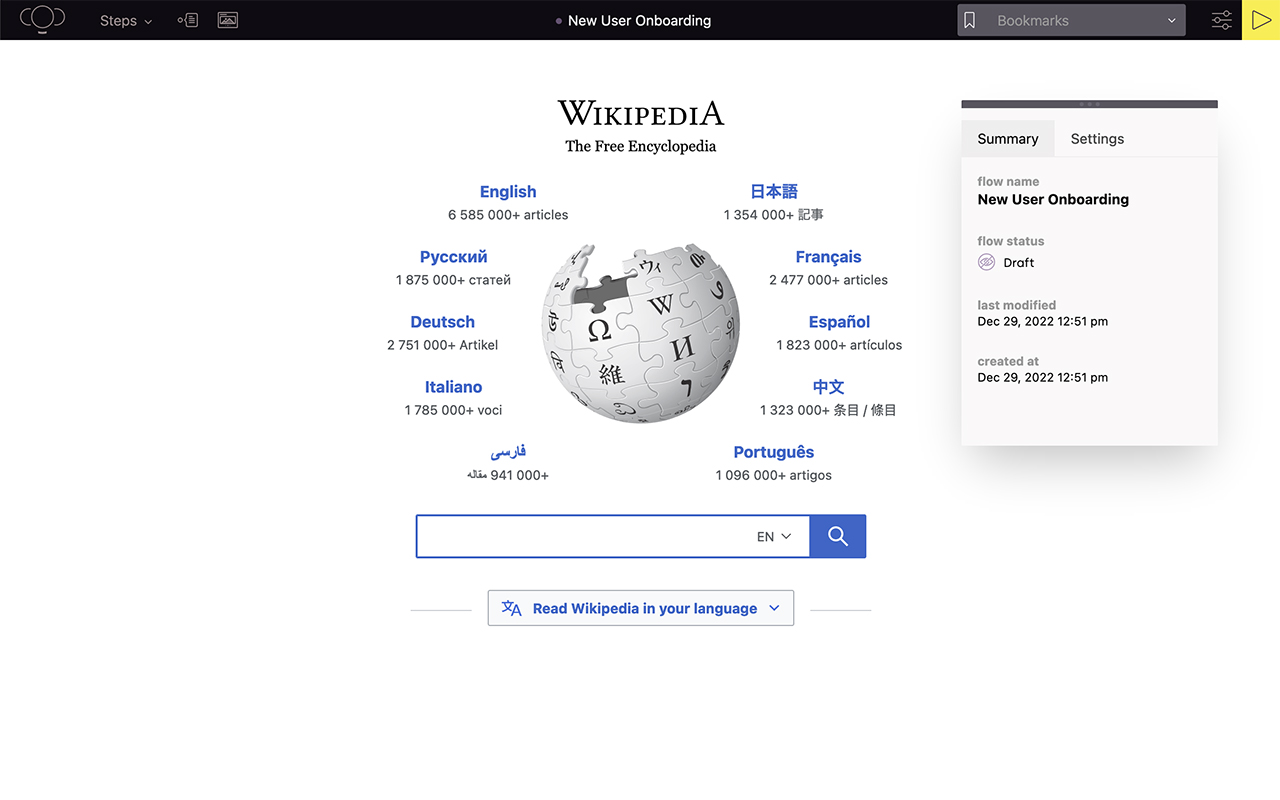Click the last modified date value
Viewport: 1280px width, 800px height.
pos(1042,321)
